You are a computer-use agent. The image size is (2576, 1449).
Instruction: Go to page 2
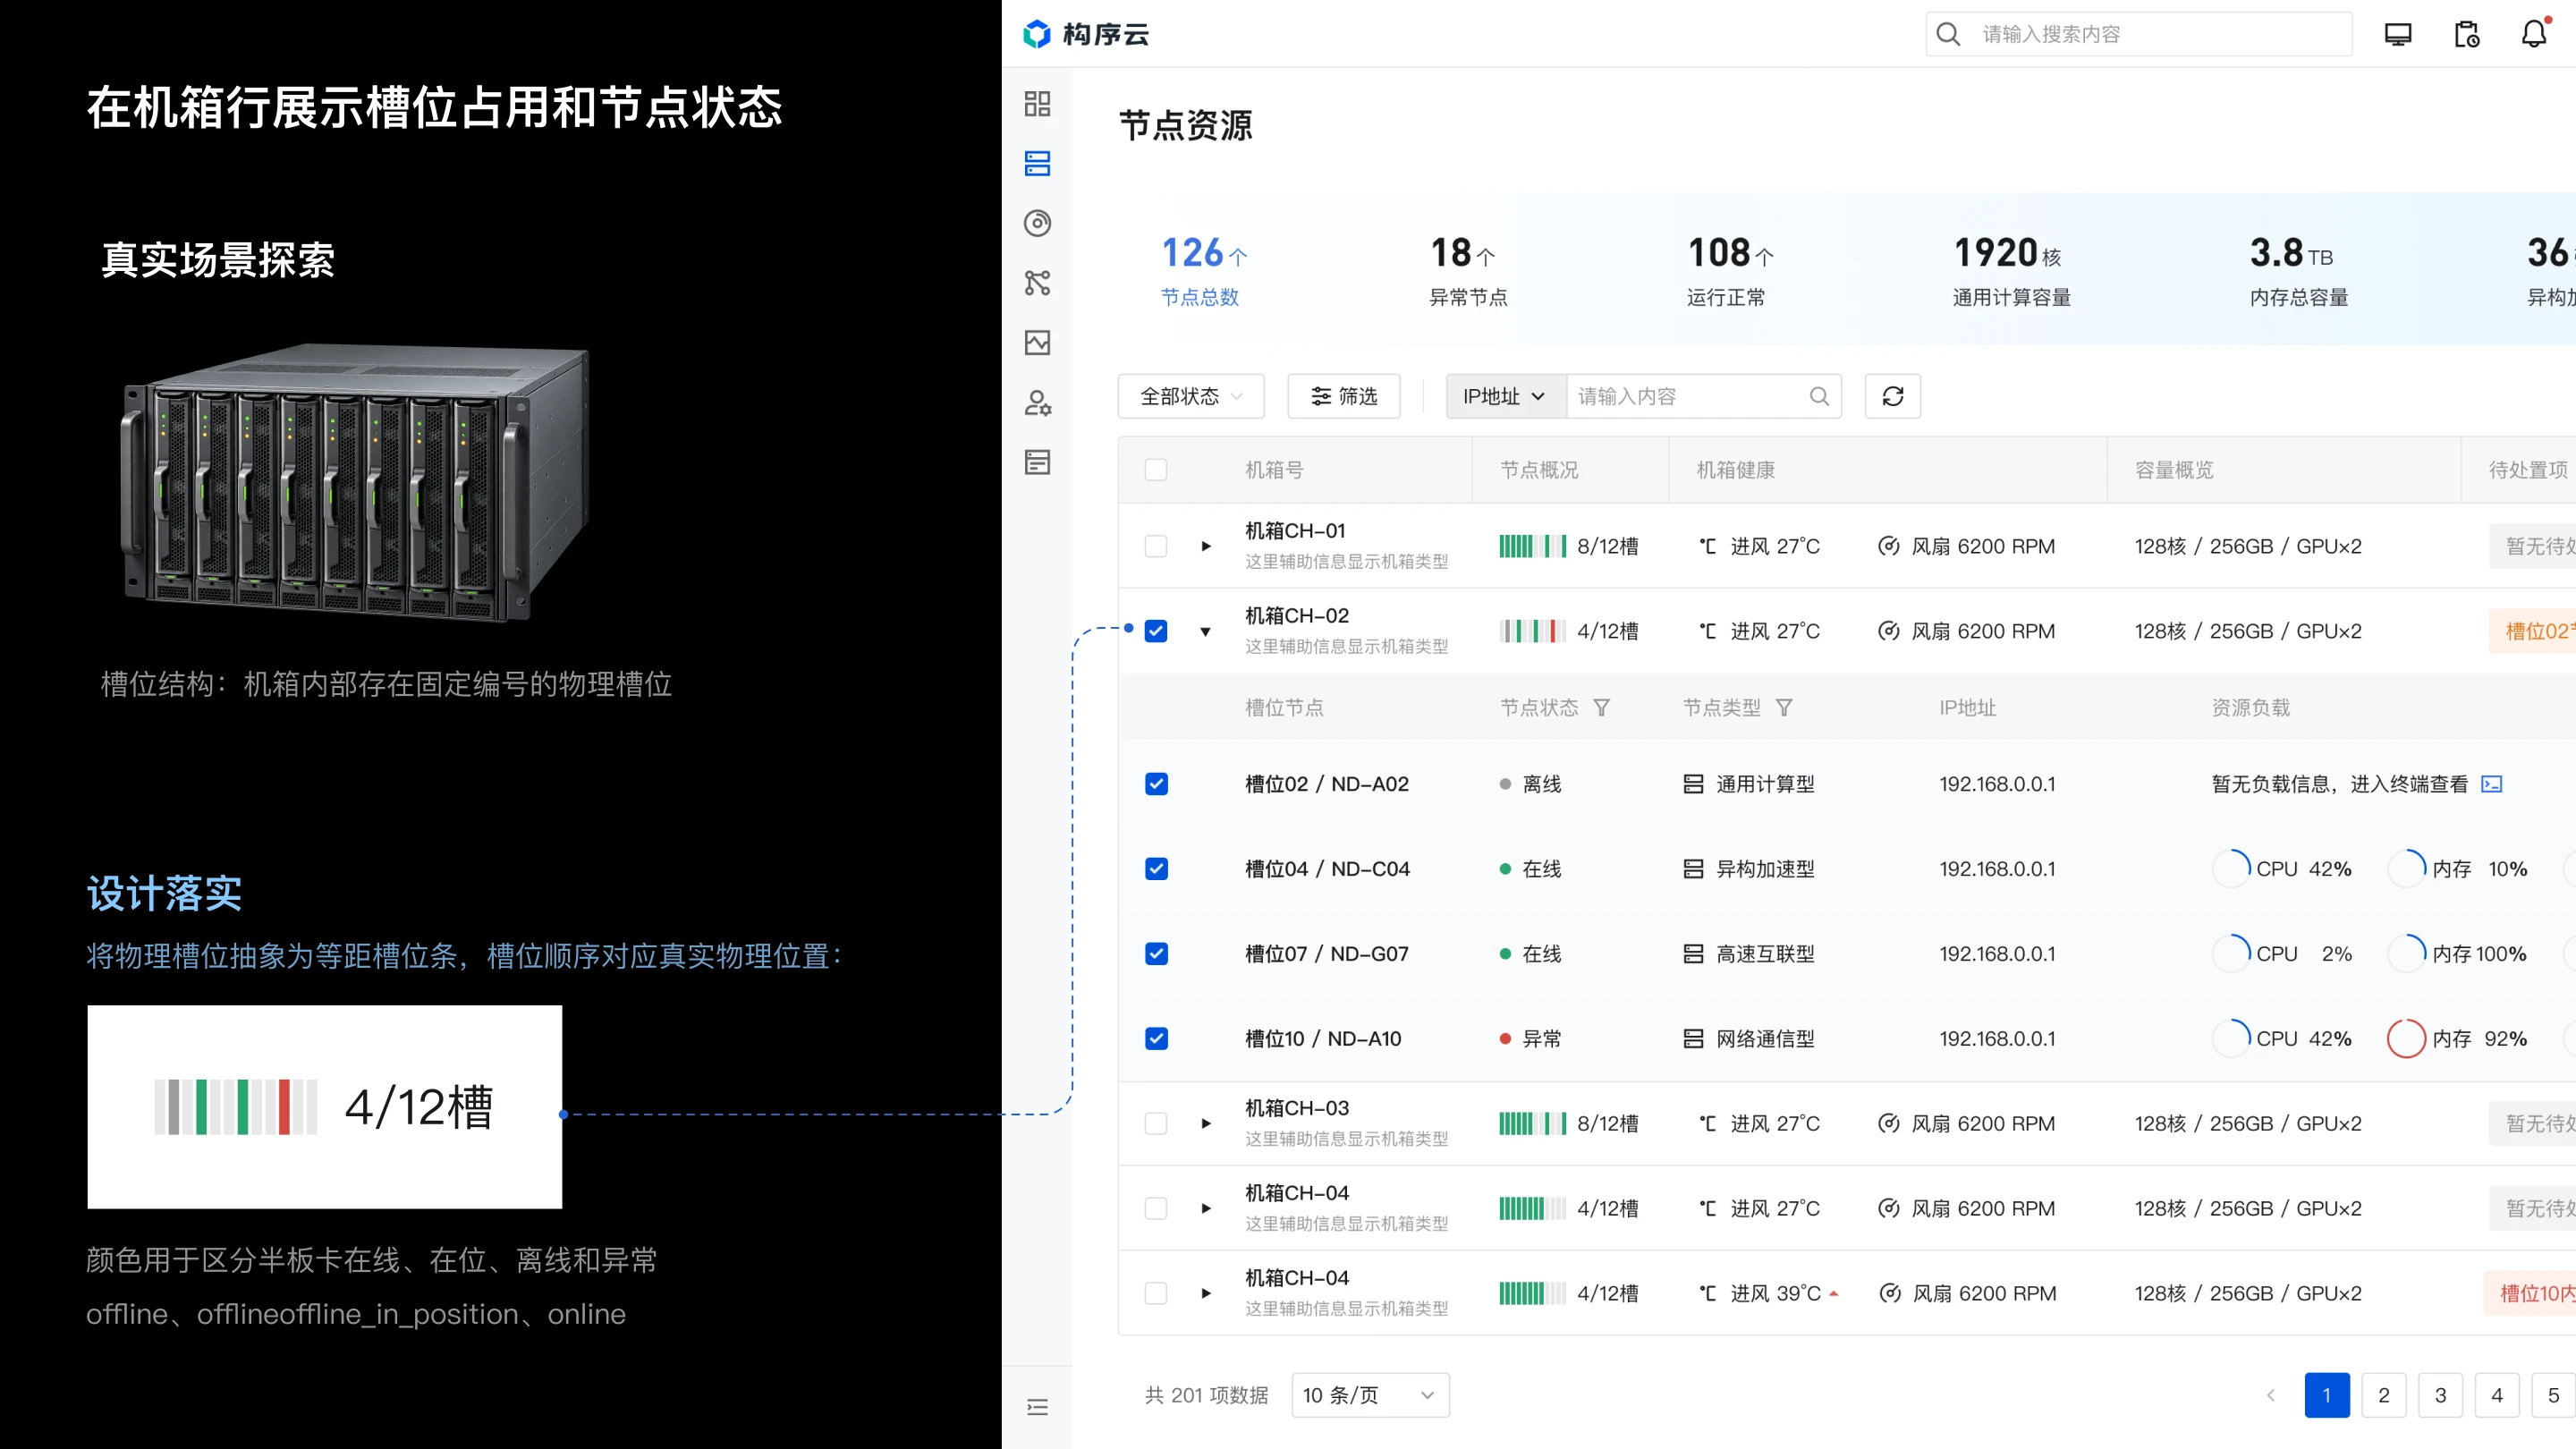(2384, 1395)
